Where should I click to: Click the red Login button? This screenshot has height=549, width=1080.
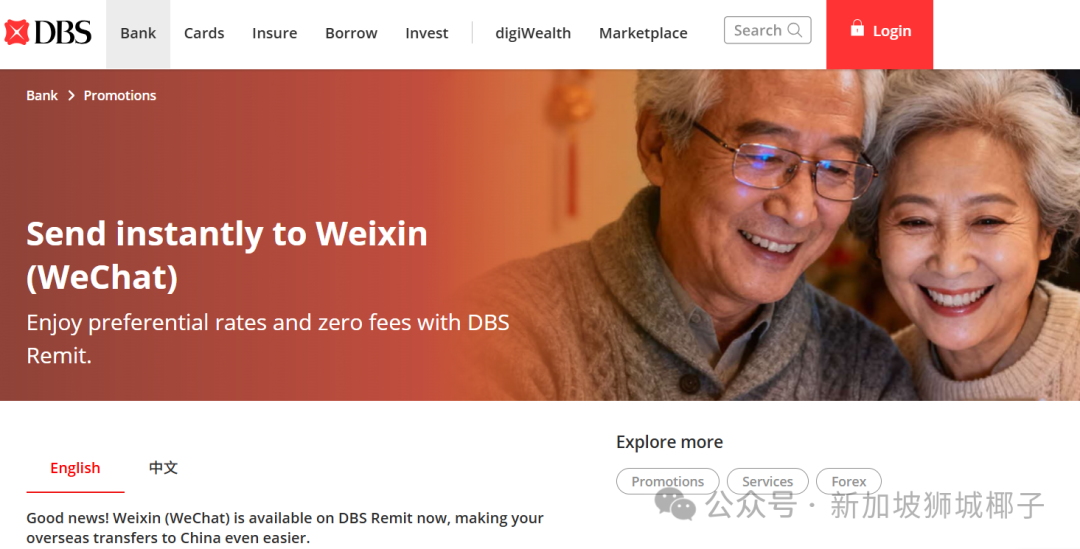(x=880, y=34)
